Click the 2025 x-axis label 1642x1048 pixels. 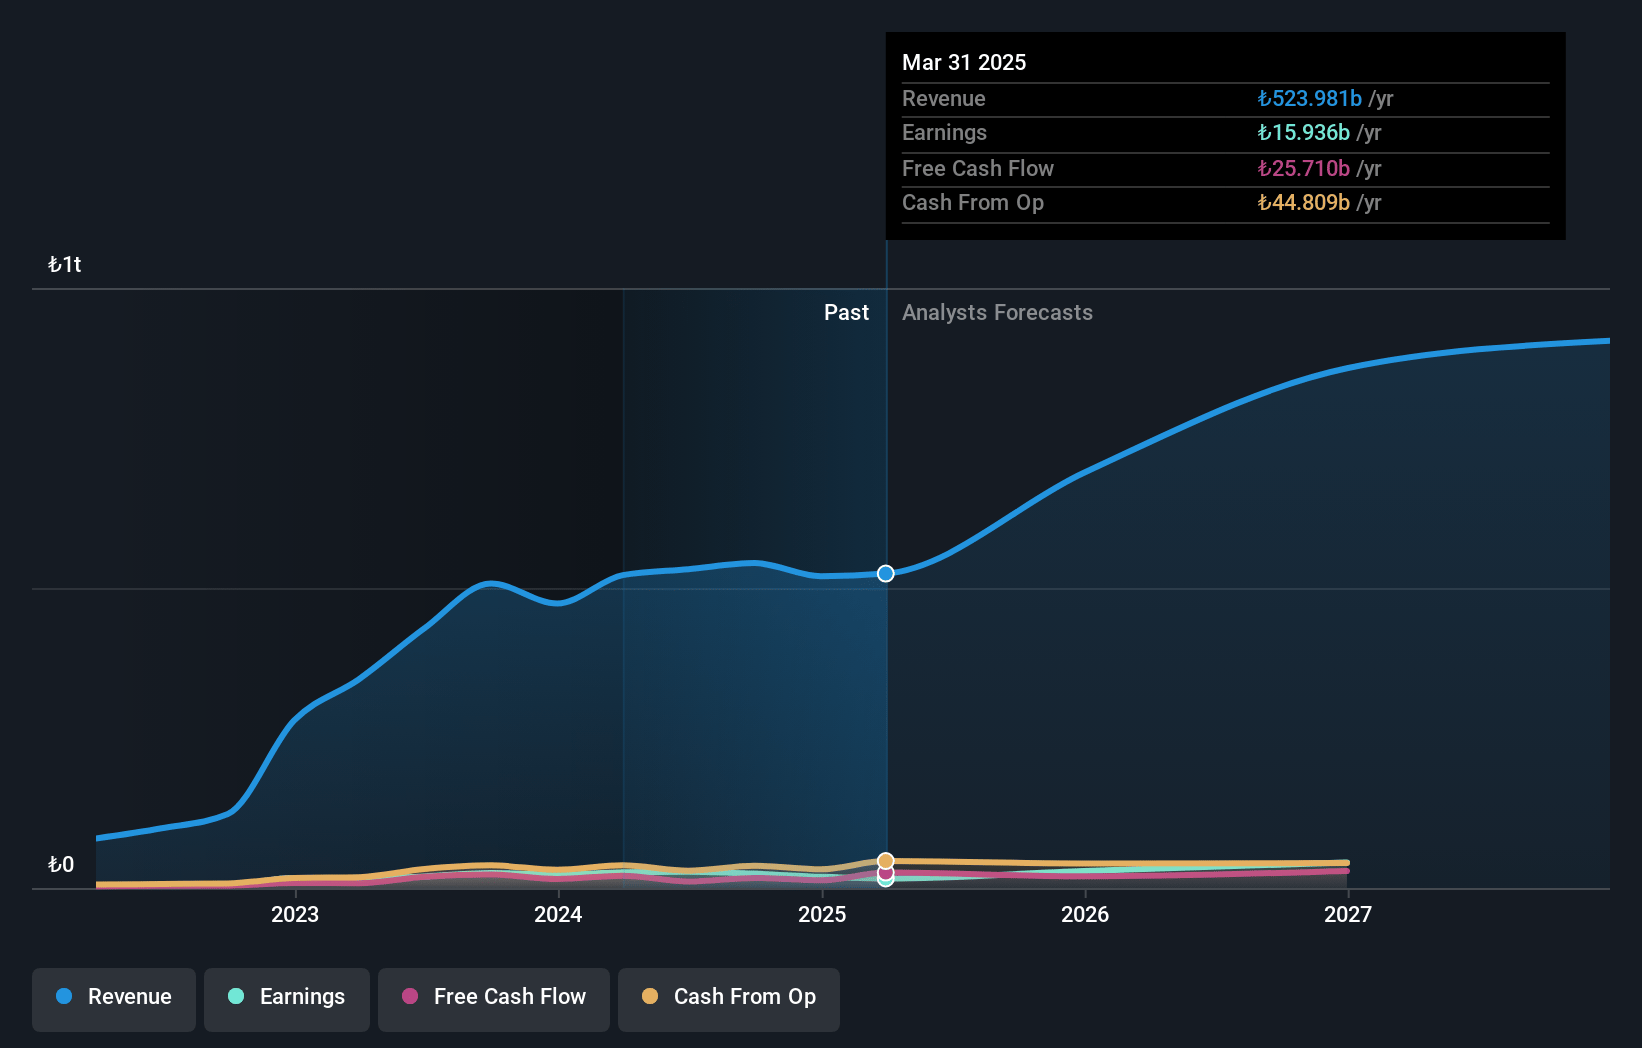pyautogui.click(x=822, y=914)
